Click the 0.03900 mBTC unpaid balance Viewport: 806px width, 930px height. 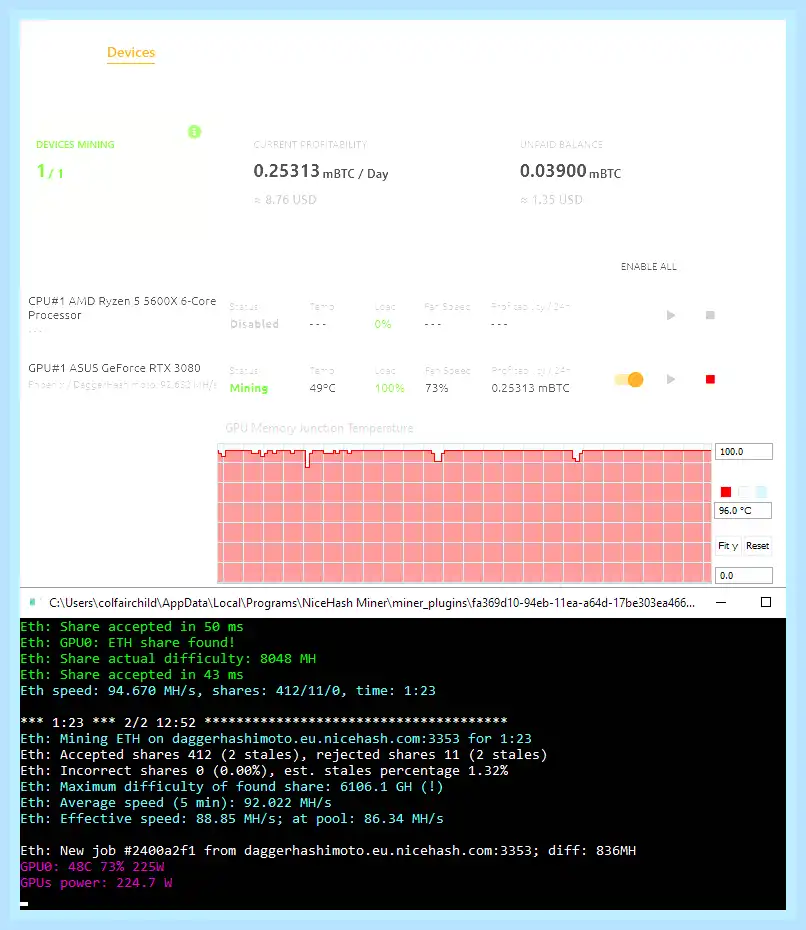(x=571, y=172)
